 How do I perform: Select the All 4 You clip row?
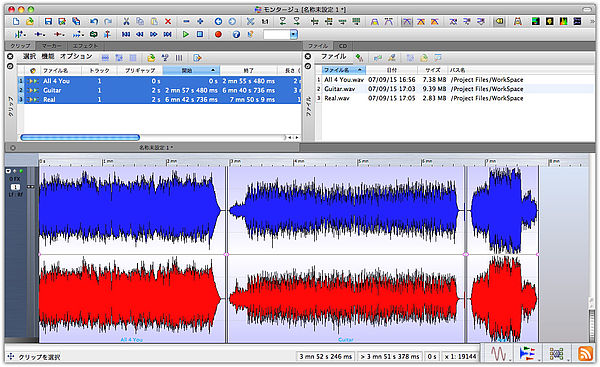[x=160, y=81]
